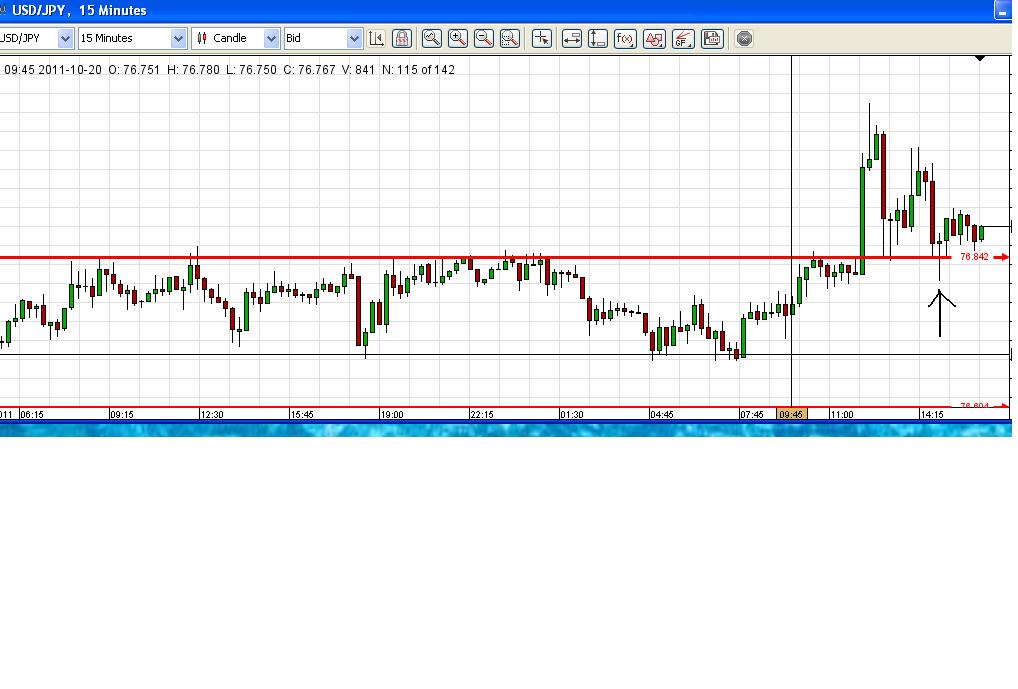Click the 14:15 time axis label

[932, 414]
